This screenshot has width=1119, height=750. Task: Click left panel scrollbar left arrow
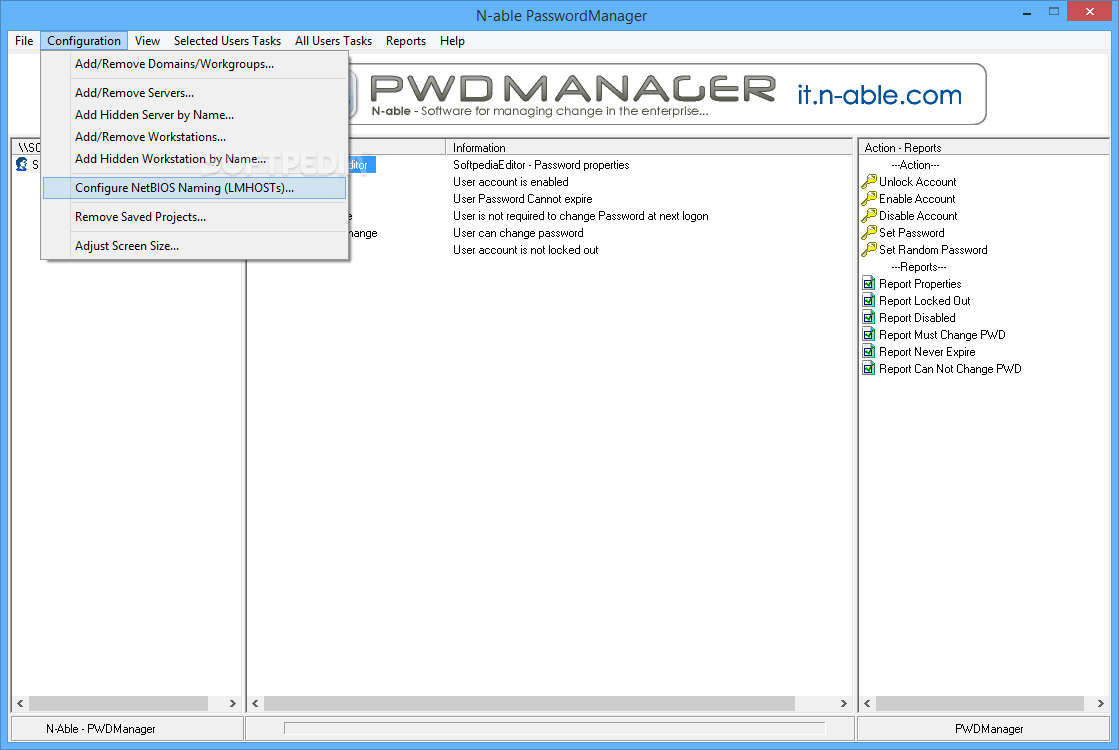(20, 704)
